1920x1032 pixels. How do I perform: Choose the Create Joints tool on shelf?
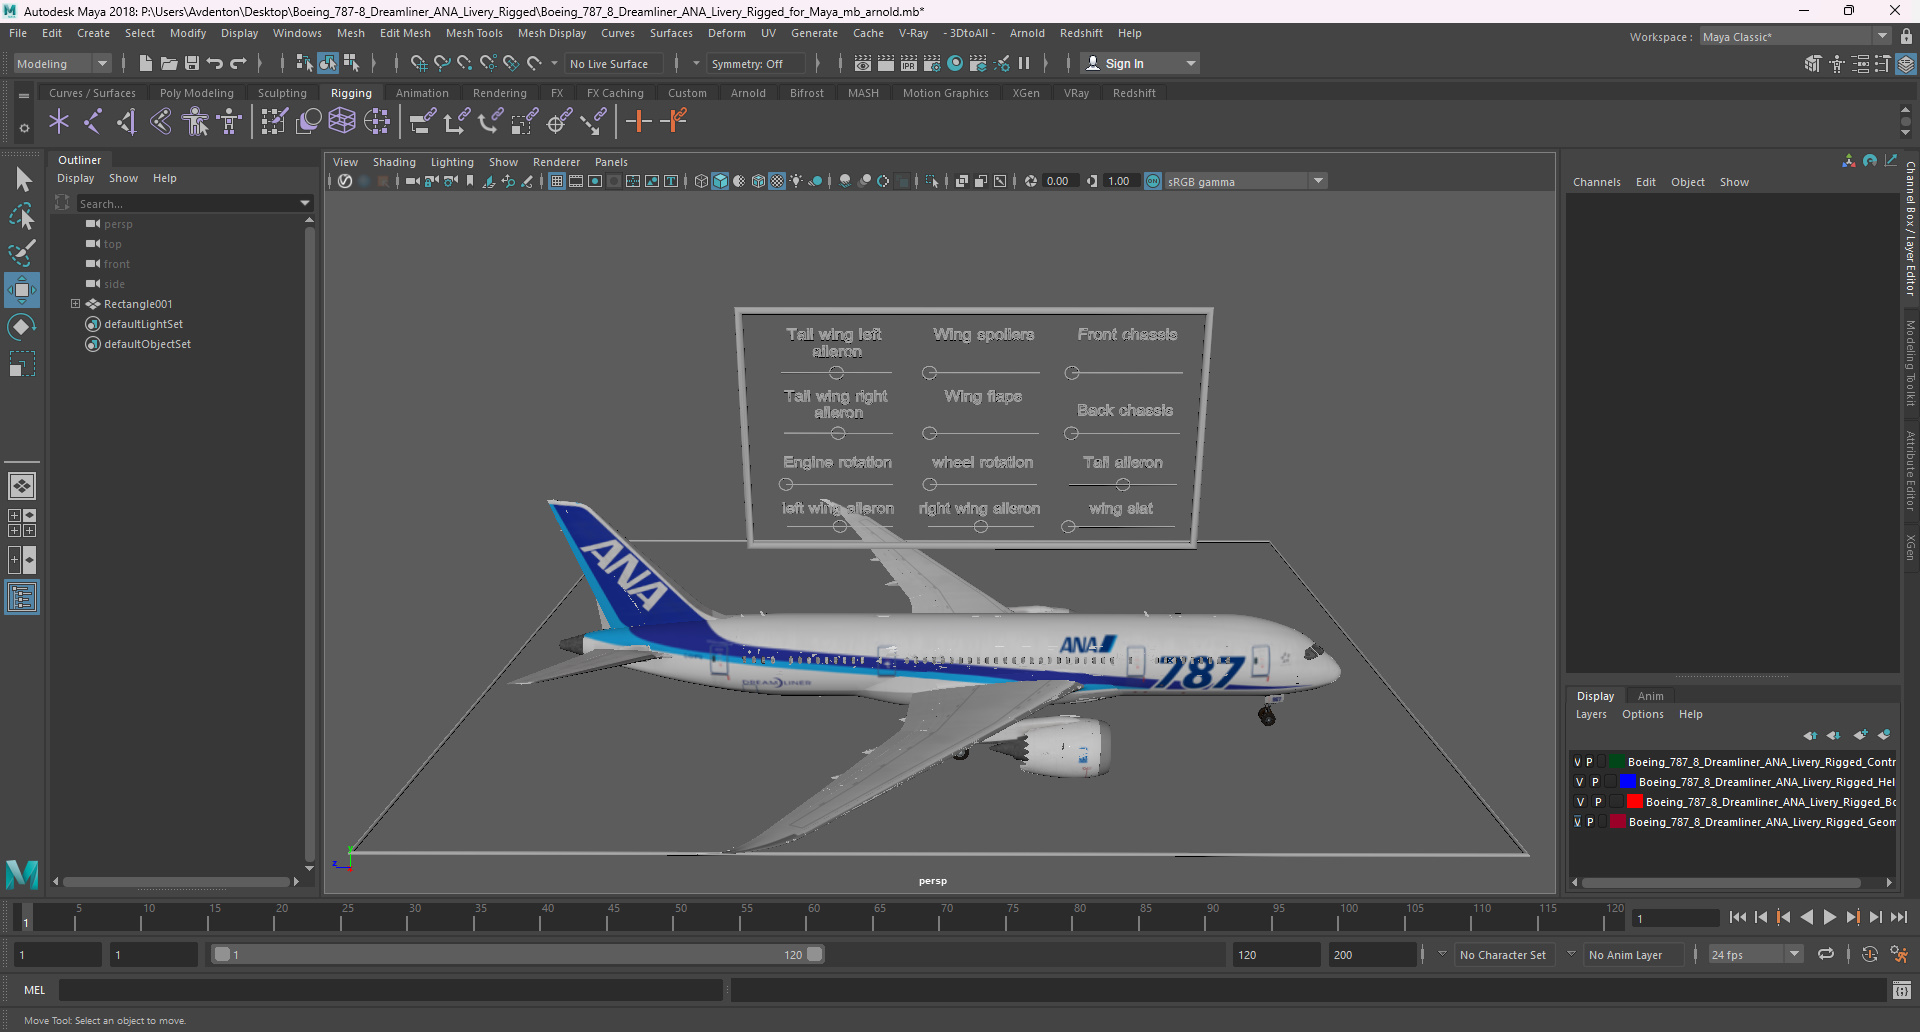(x=93, y=122)
